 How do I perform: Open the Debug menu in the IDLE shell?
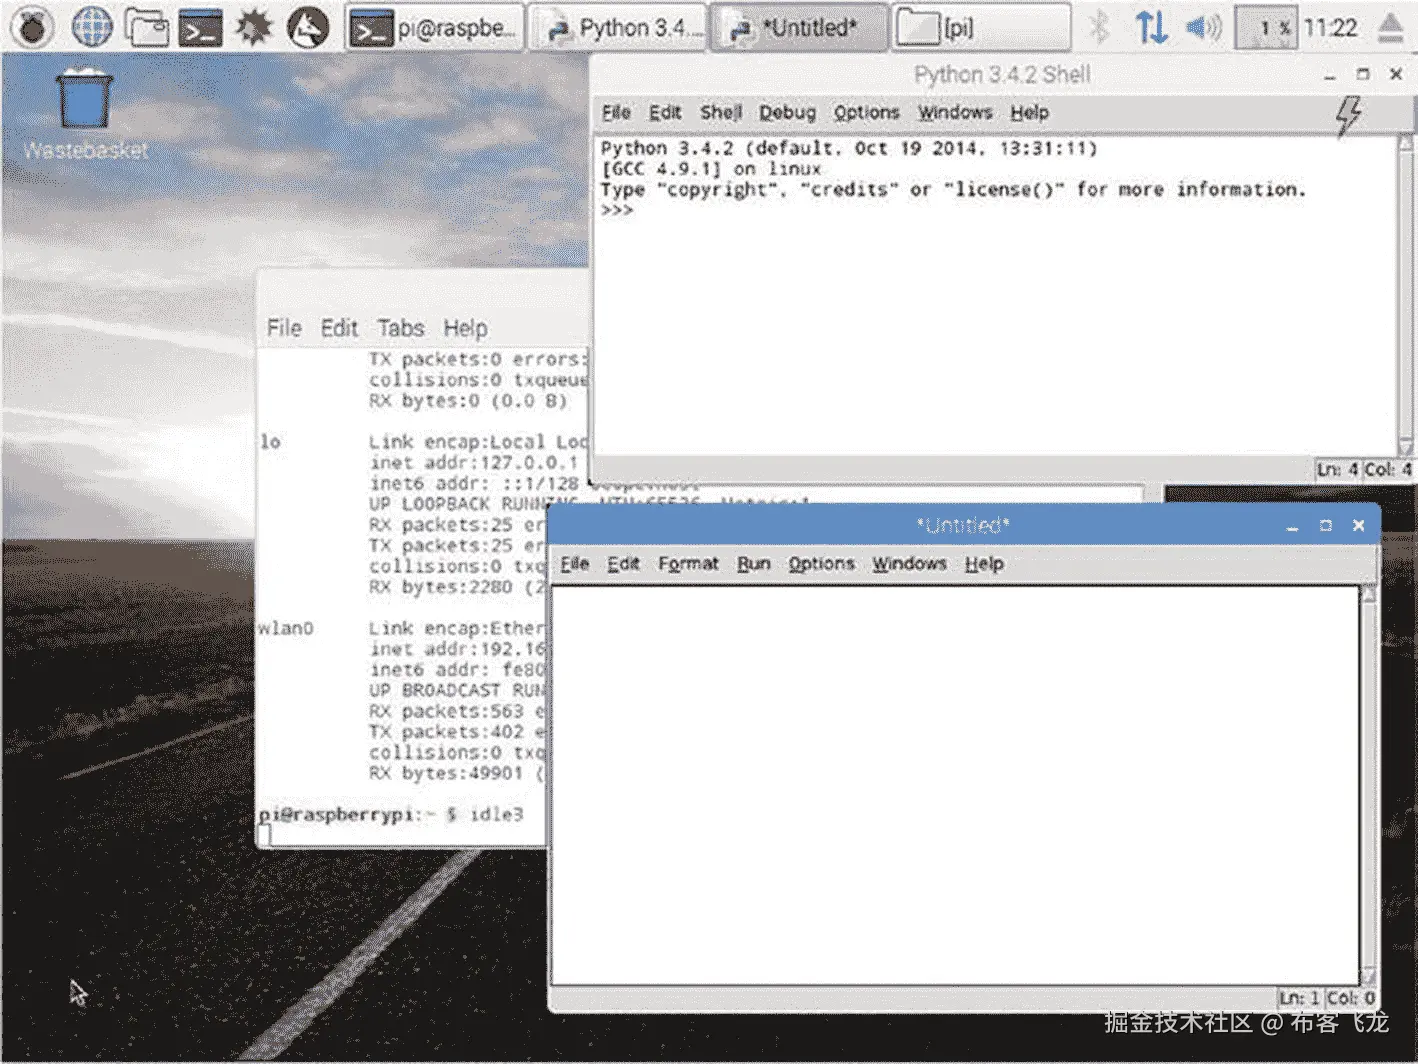click(787, 112)
